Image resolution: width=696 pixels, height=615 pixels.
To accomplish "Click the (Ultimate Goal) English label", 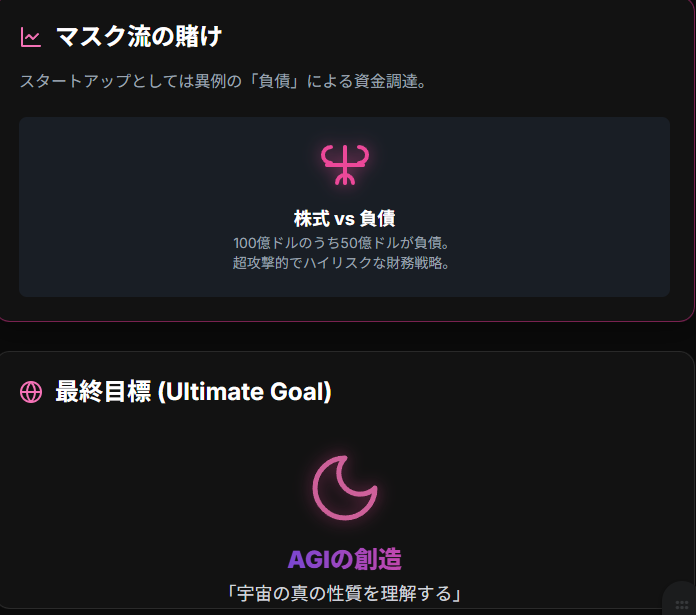I will point(245,392).
